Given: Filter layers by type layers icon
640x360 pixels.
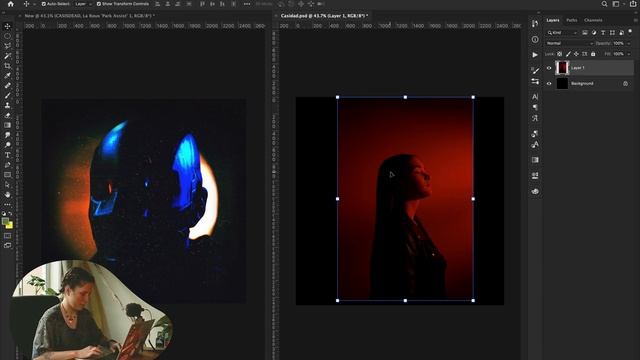Looking at the screenshot, I should click(603, 33).
